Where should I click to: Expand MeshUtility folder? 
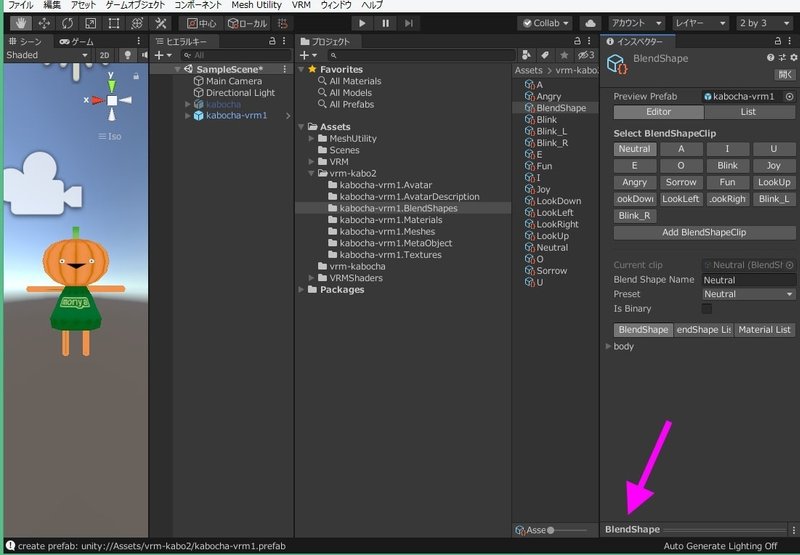311,139
